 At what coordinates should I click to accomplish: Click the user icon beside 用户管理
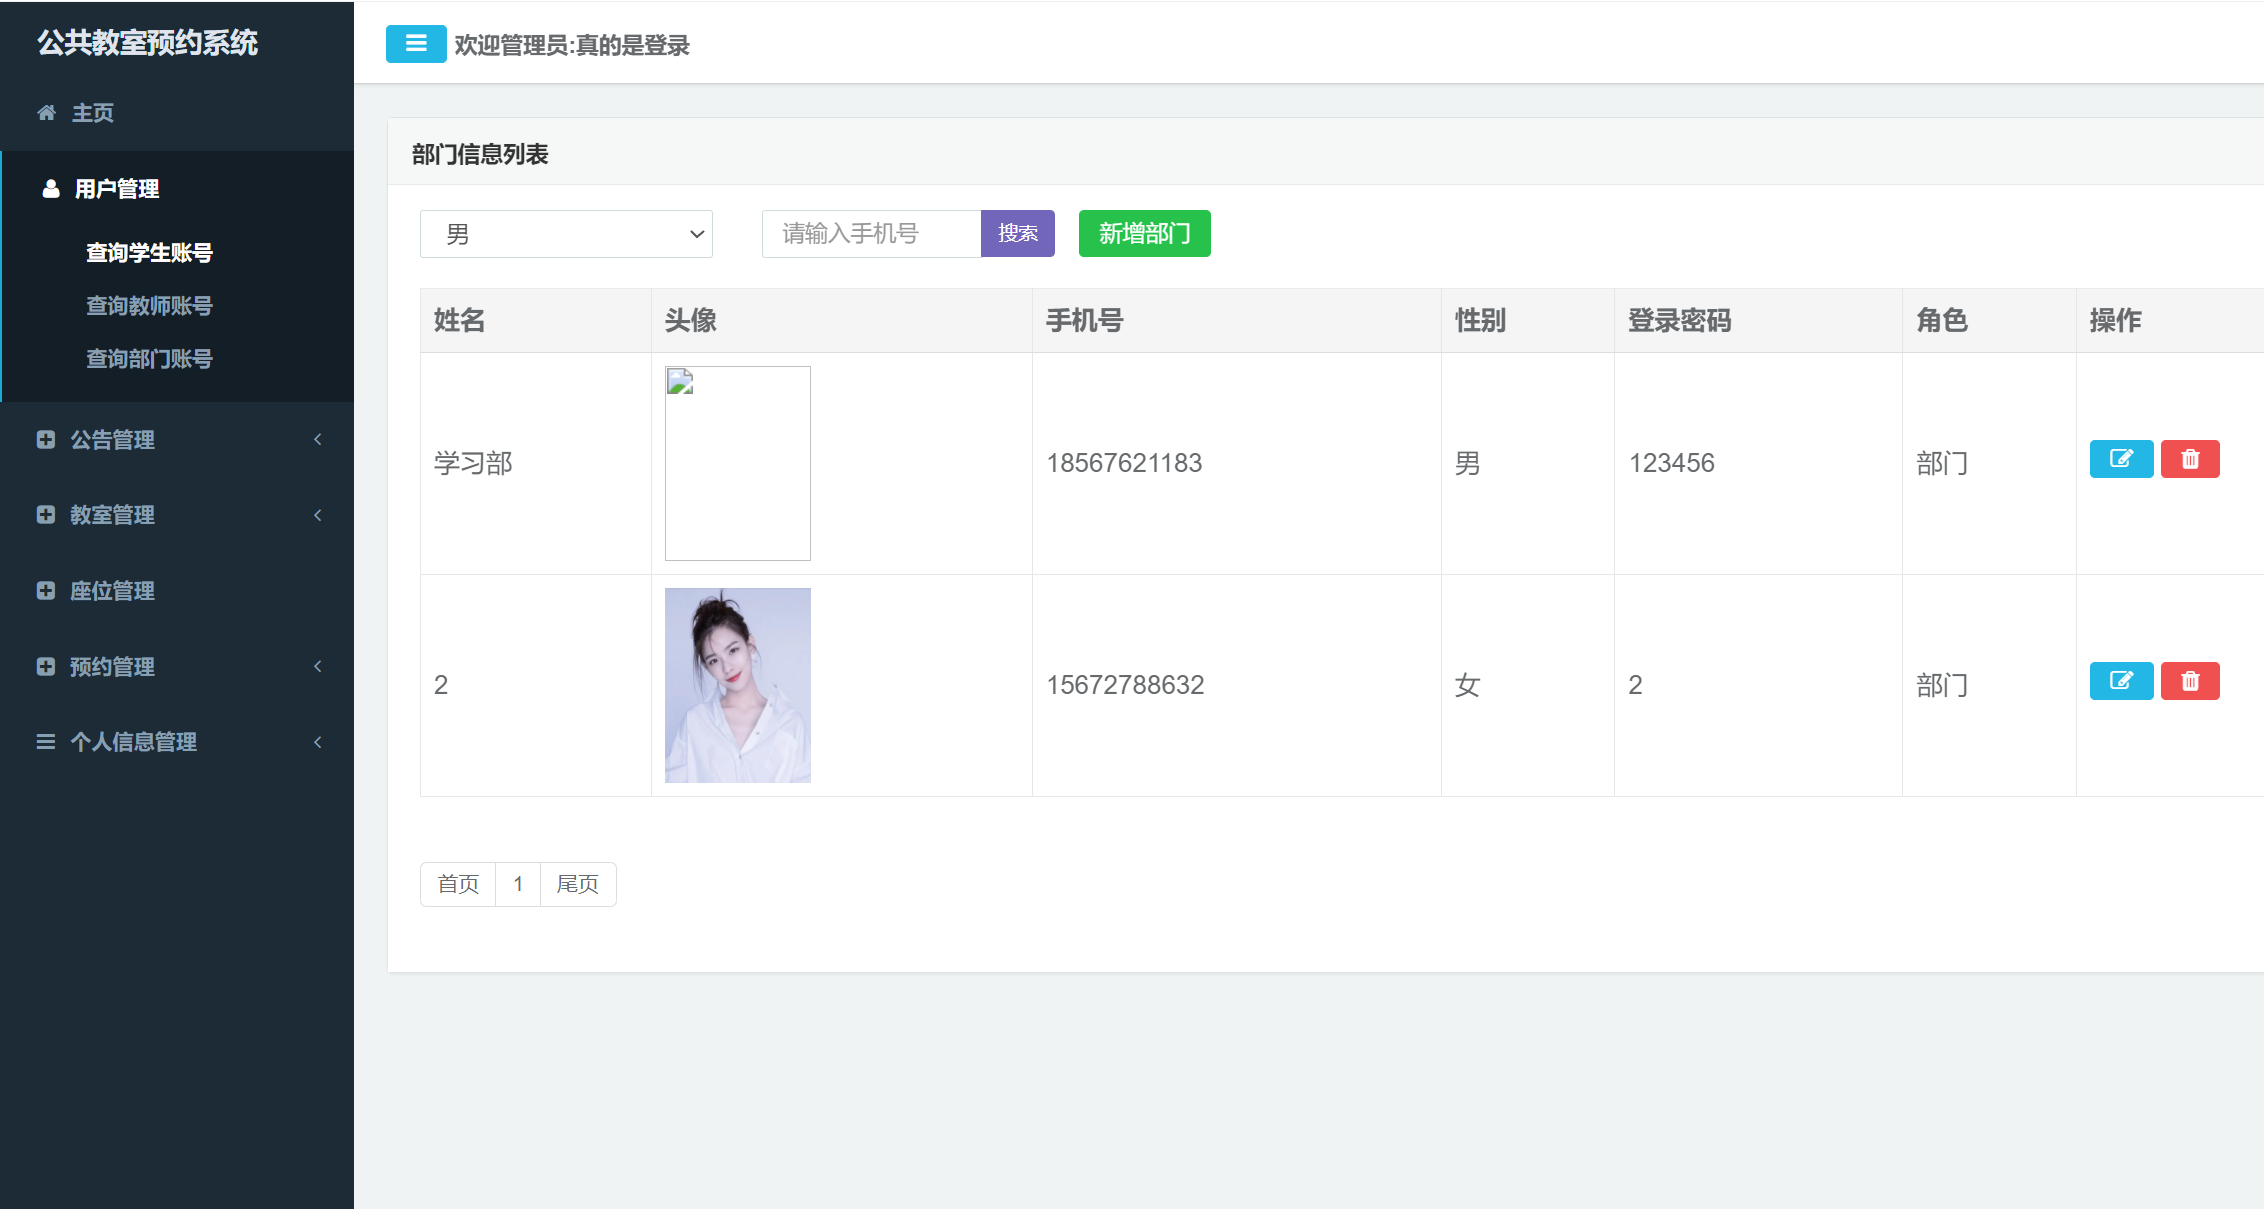pyautogui.click(x=50, y=189)
